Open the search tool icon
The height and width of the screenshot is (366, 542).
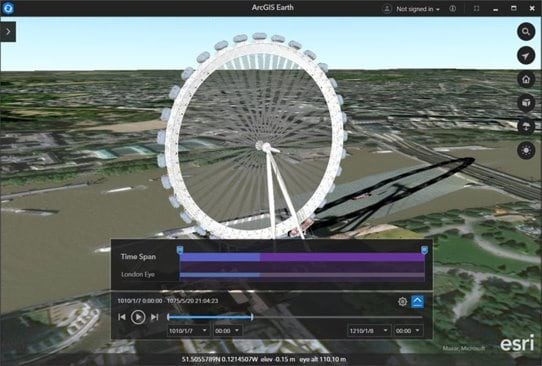tap(526, 32)
